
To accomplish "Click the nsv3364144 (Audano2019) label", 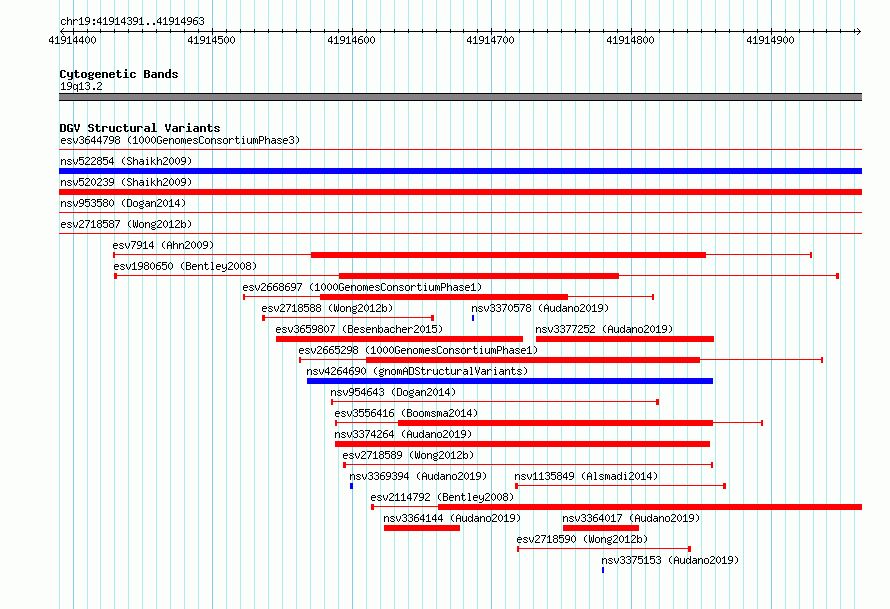I will point(452,518).
